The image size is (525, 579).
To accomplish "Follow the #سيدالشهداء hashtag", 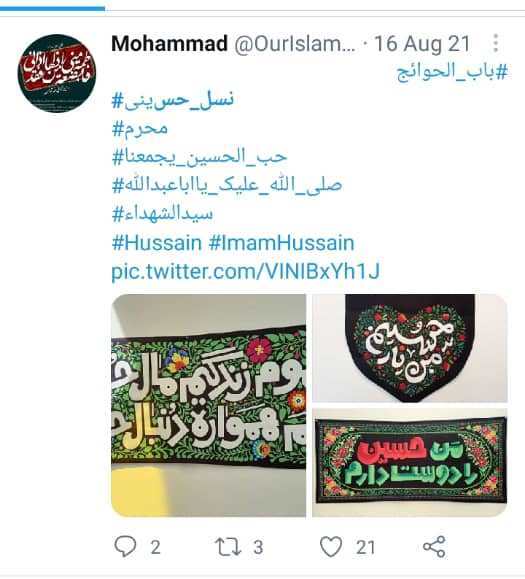I will coord(162,214).
